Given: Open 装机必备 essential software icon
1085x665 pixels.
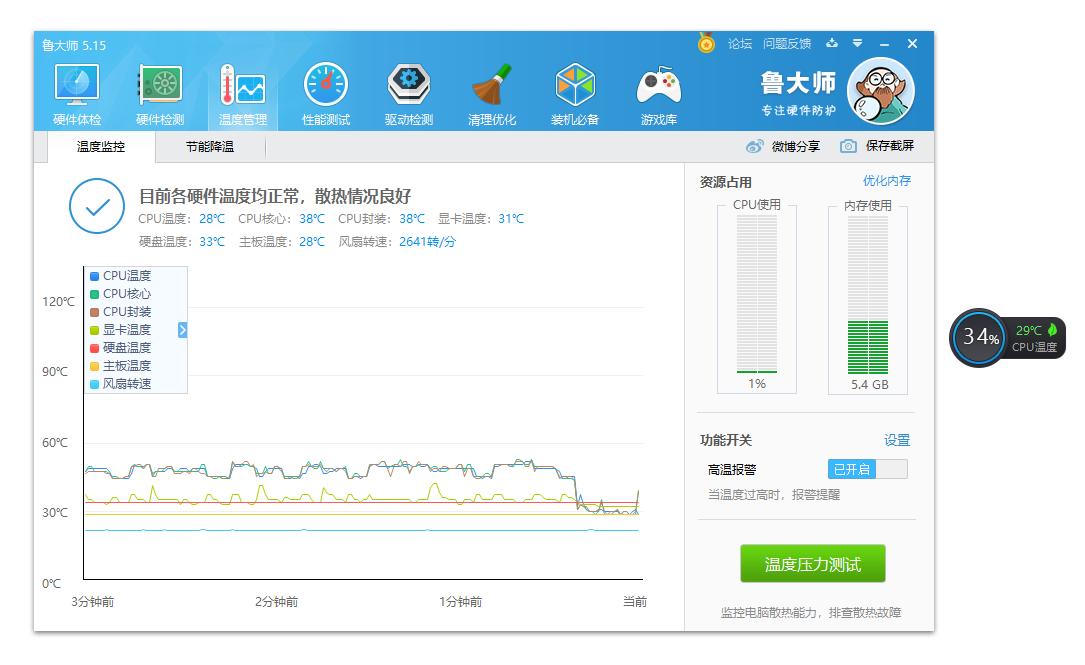Looking at the screenshot, I should pos(575,95).
